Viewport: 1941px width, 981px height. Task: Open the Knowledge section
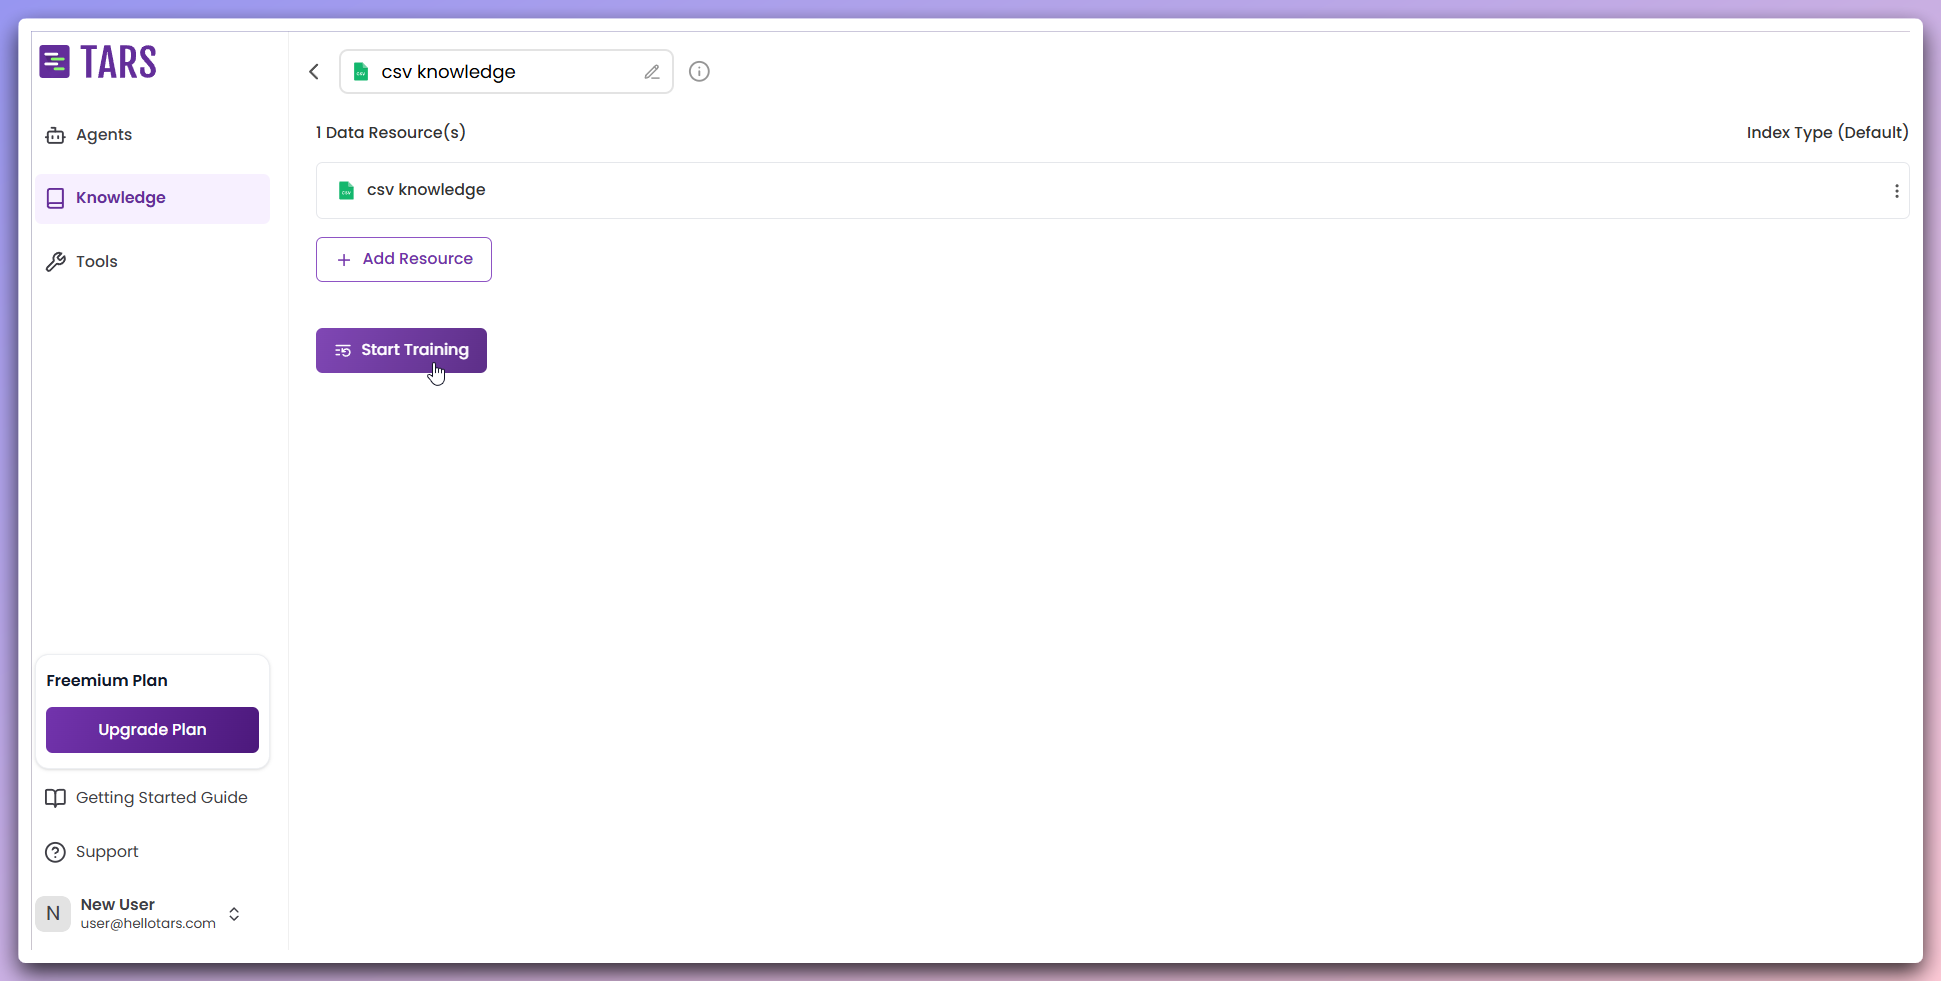152,198
